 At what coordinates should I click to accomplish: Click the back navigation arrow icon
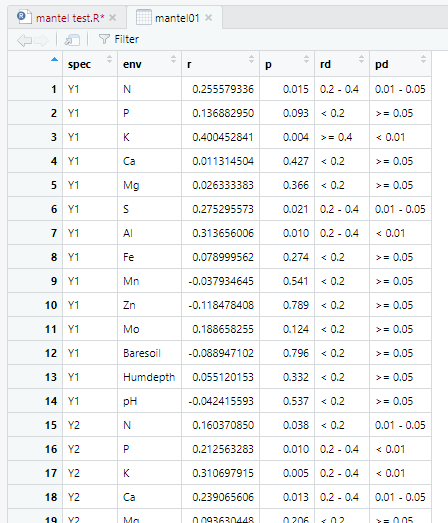point(24,40)
